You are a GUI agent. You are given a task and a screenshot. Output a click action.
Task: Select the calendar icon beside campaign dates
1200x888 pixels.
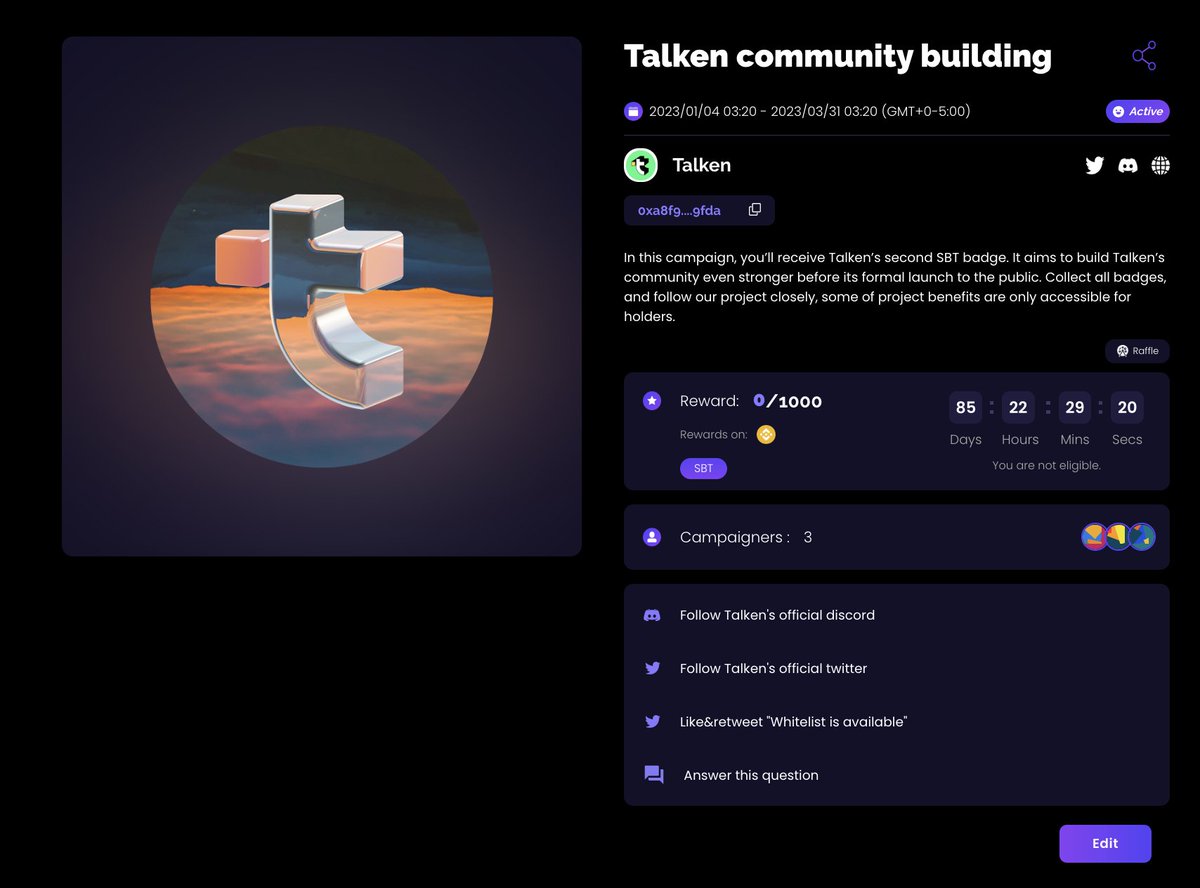click(633, 111)
